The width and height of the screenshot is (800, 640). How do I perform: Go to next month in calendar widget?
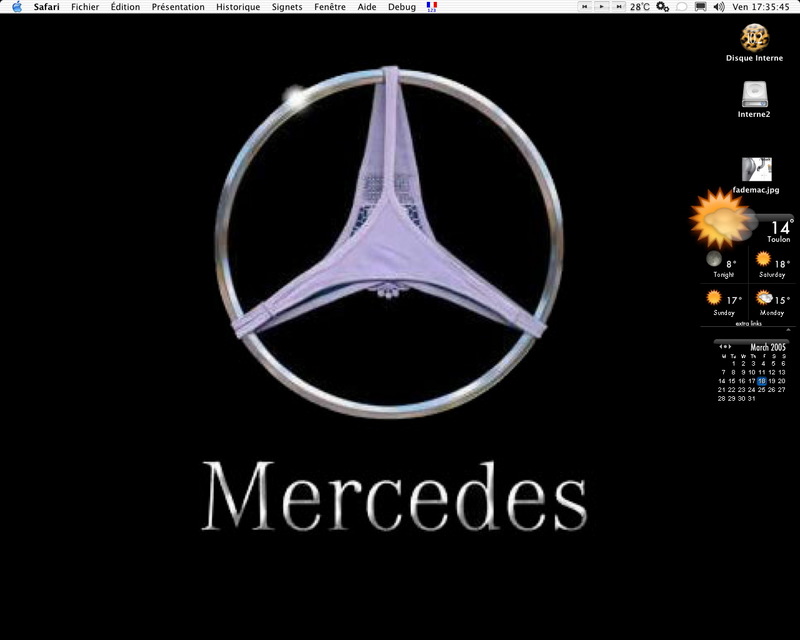(729, 347)
